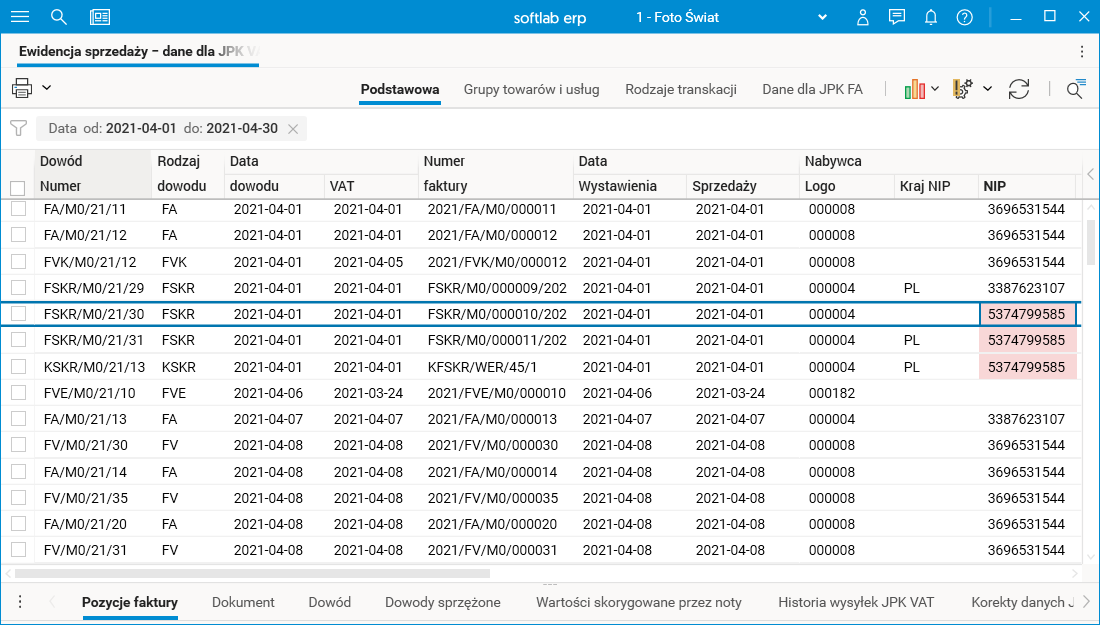Sort by the Numer faktury column header

[495, 173]
